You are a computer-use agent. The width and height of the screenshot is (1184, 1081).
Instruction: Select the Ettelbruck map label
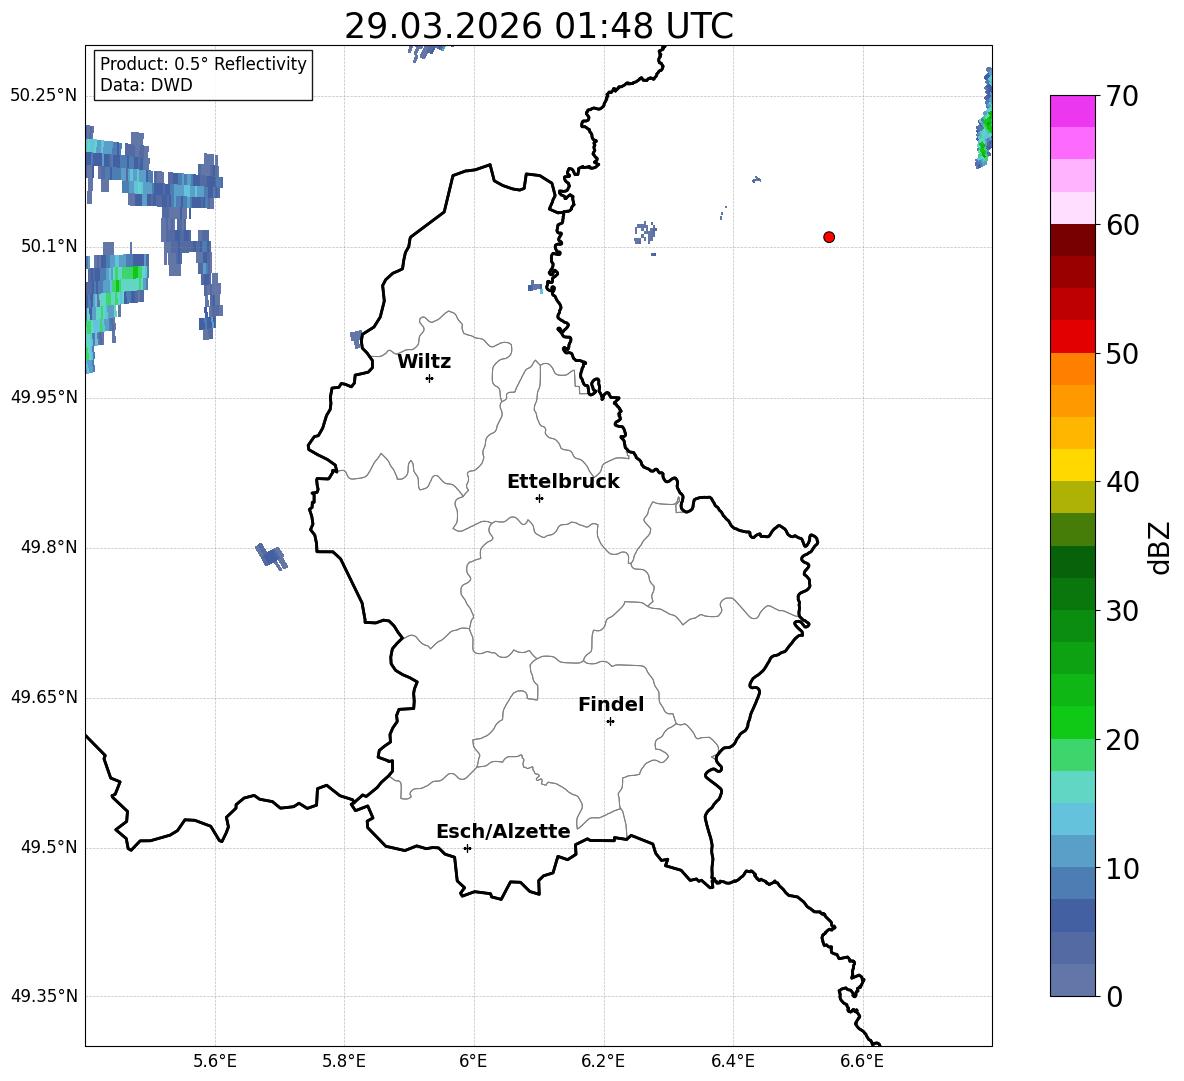[x=563, y=482]
